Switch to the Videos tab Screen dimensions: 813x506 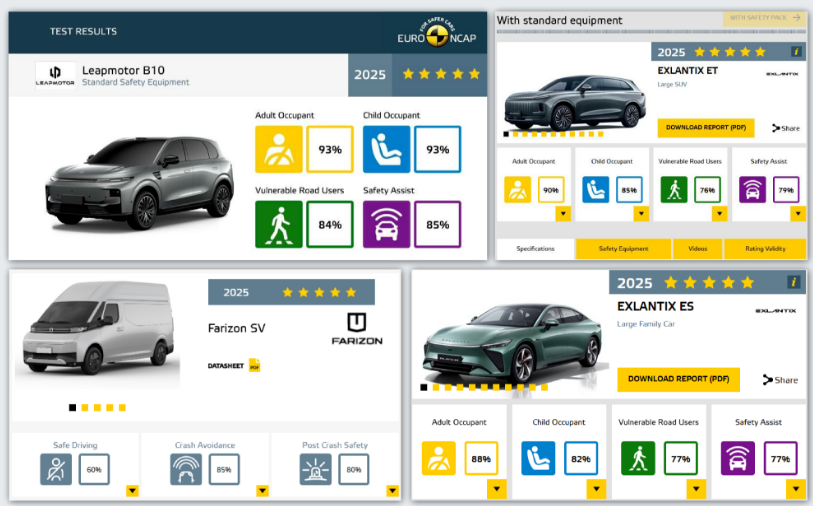(x=697, y=249)
